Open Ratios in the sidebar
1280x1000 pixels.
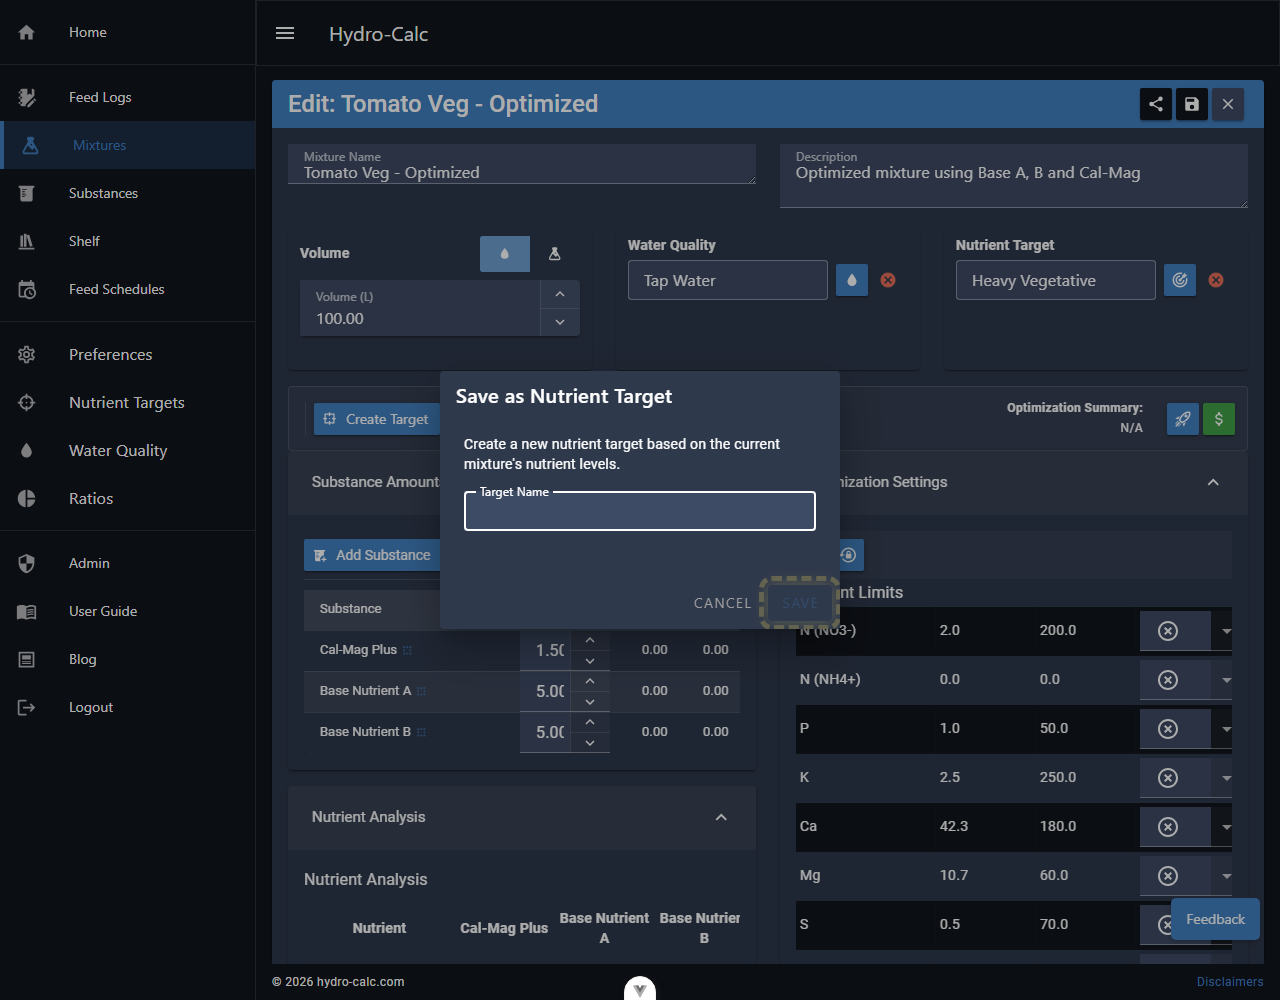pyautogui.click(x=128, y=498)
